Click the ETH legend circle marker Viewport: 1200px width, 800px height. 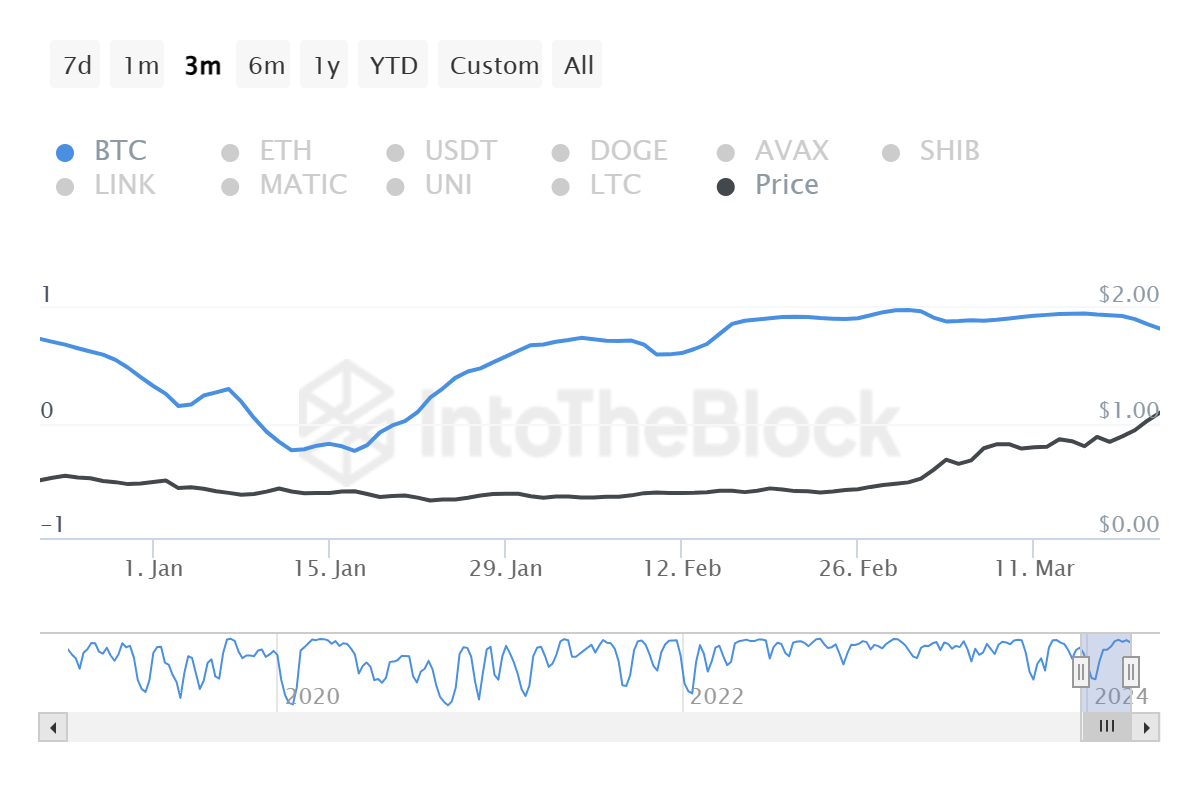[x=230, y=153]
